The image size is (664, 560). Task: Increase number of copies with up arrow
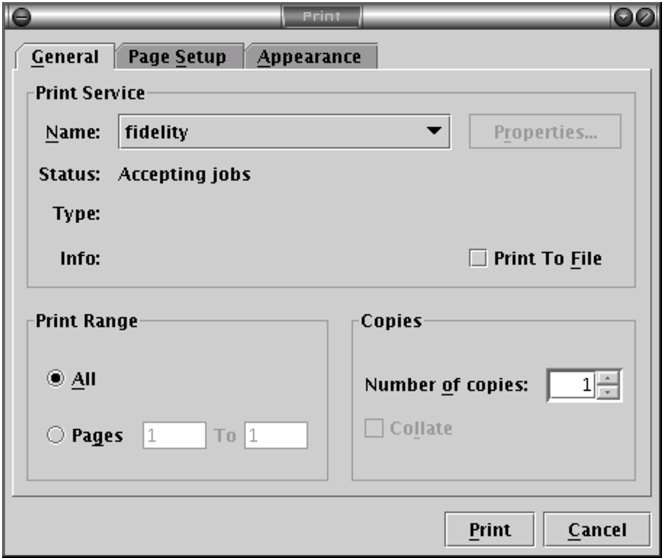[x=609, y=378]
